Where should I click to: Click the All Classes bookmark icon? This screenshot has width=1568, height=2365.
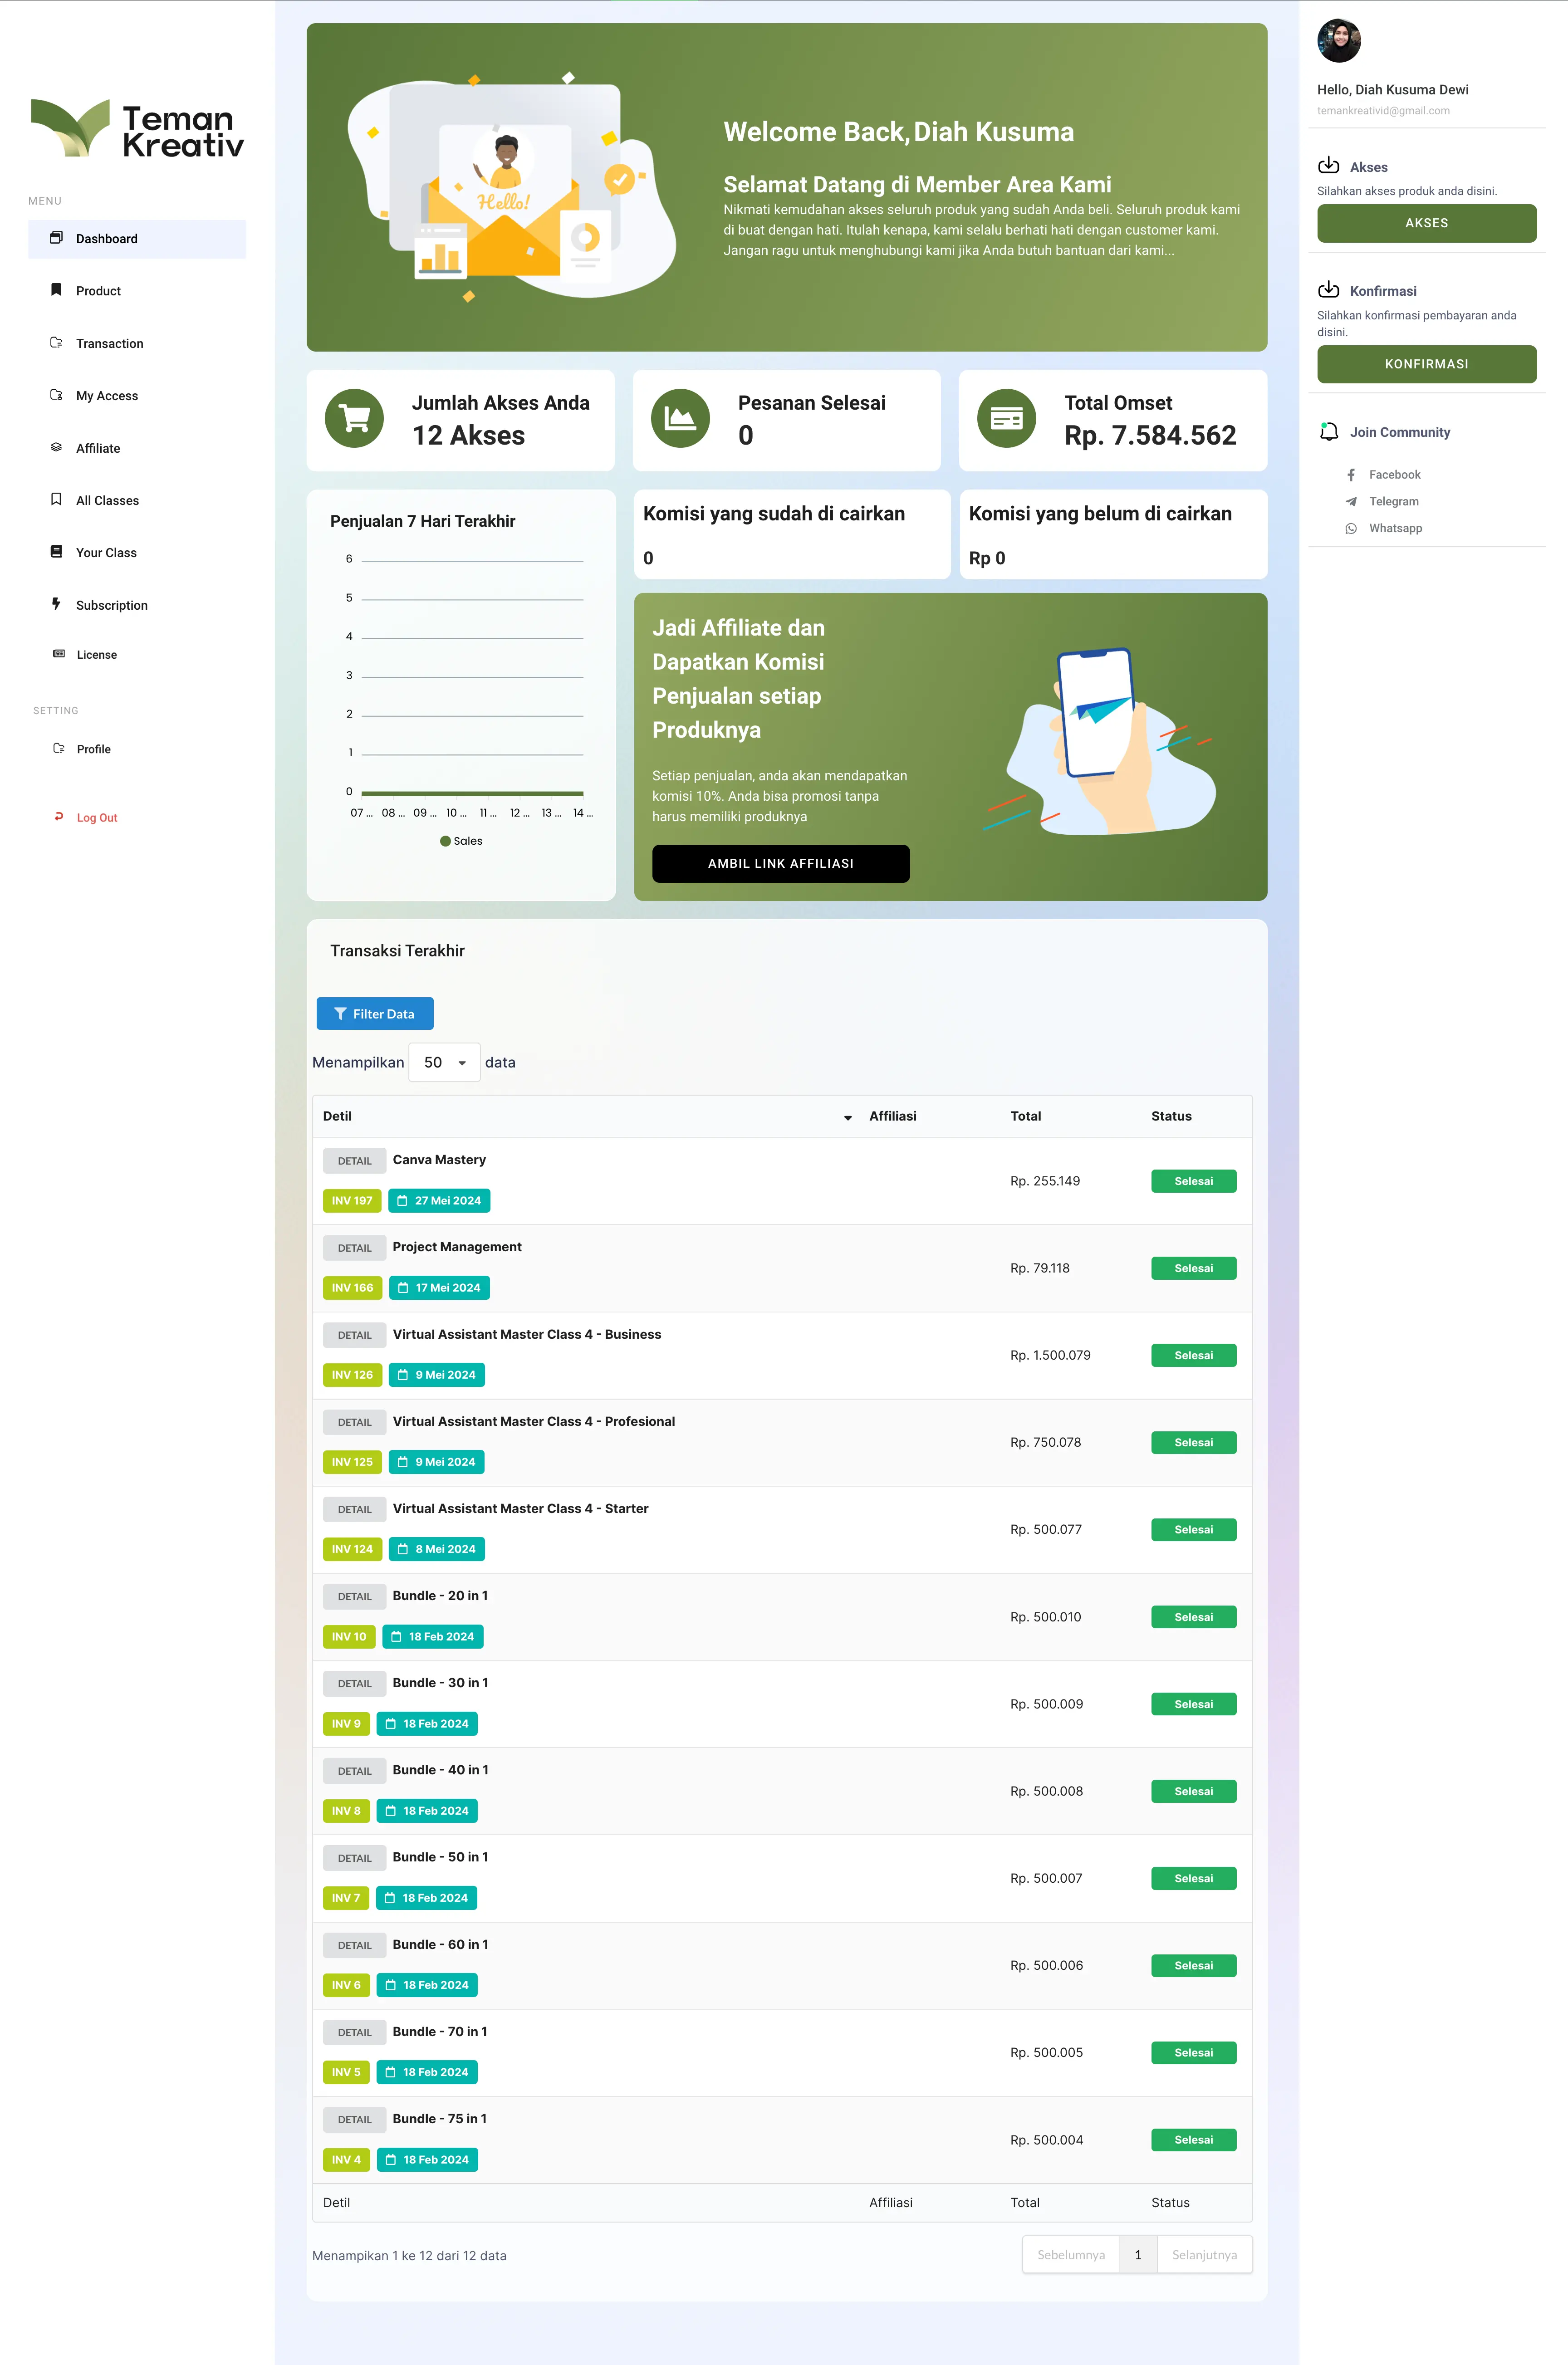56,499
